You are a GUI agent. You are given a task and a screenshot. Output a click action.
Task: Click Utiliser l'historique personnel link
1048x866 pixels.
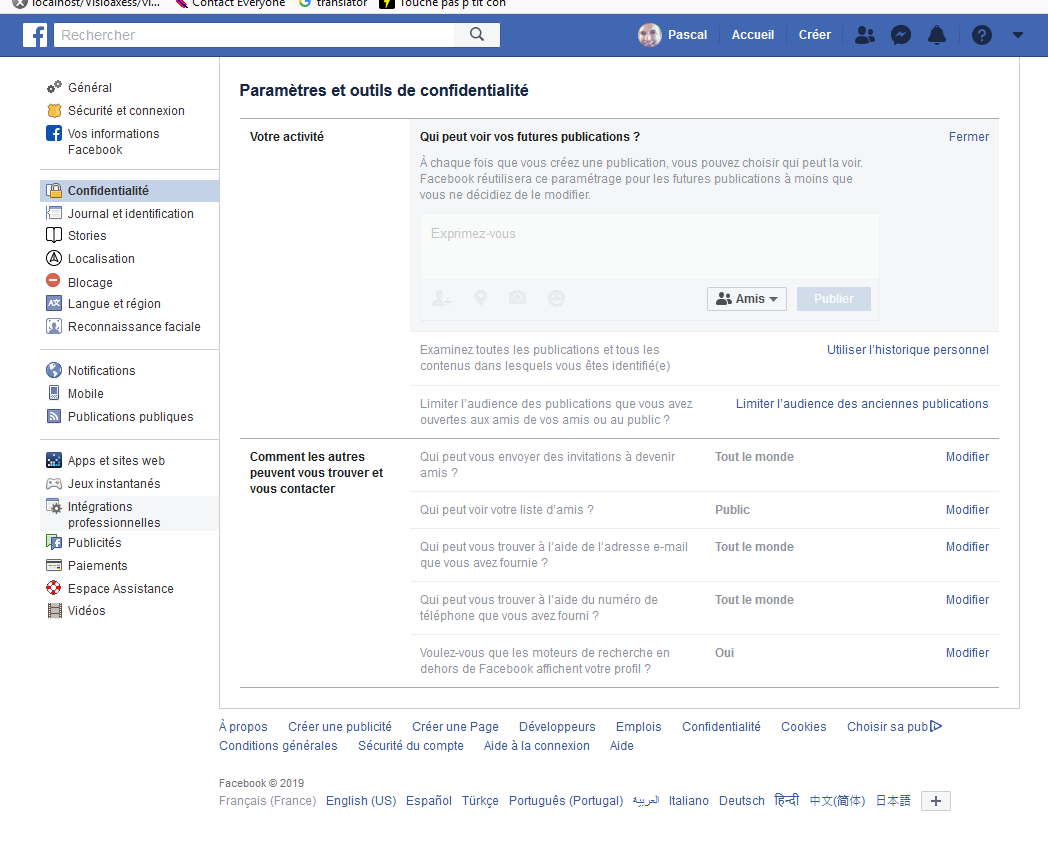pos(908,349)
